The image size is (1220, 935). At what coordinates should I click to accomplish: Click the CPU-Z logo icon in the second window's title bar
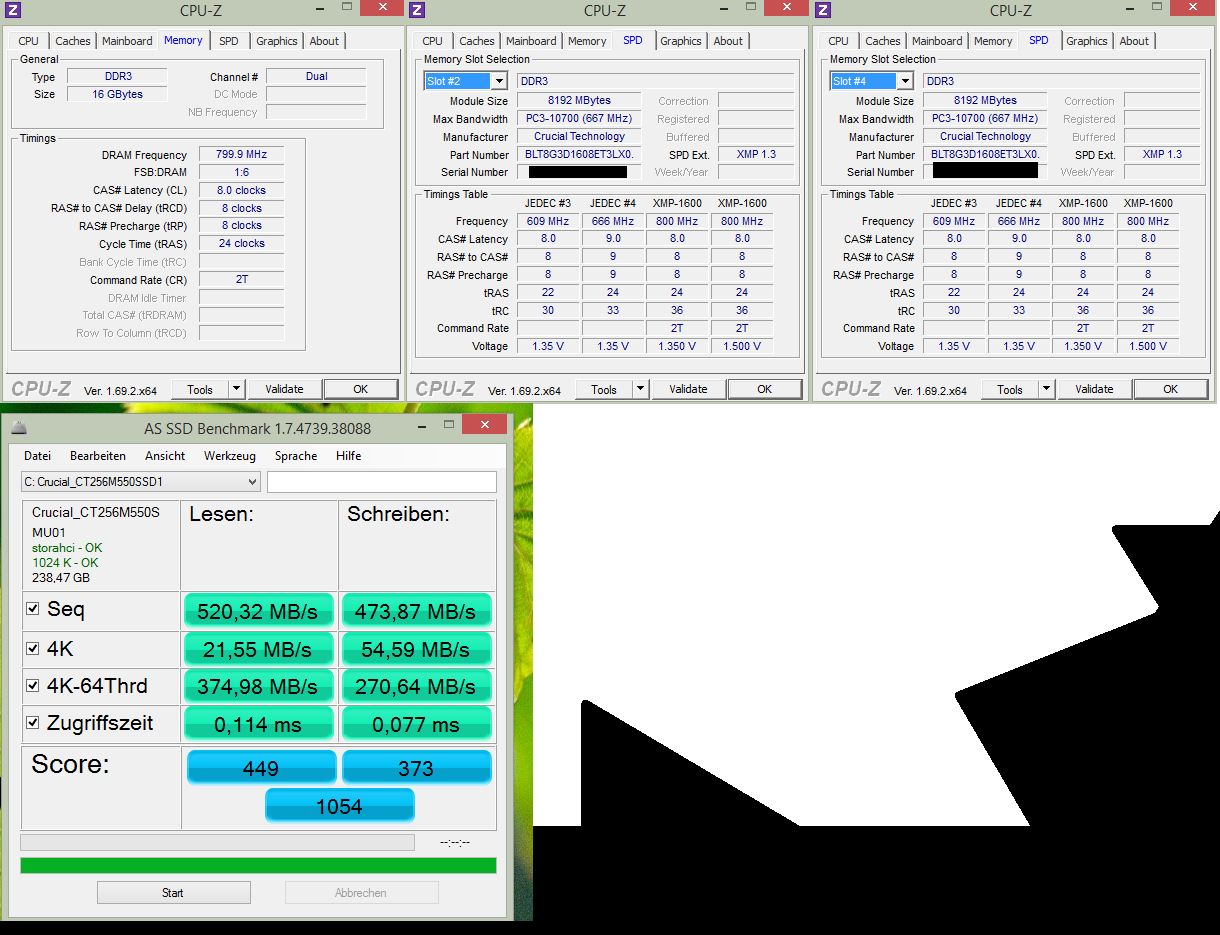pyautogui.click(x=417, y=10)
